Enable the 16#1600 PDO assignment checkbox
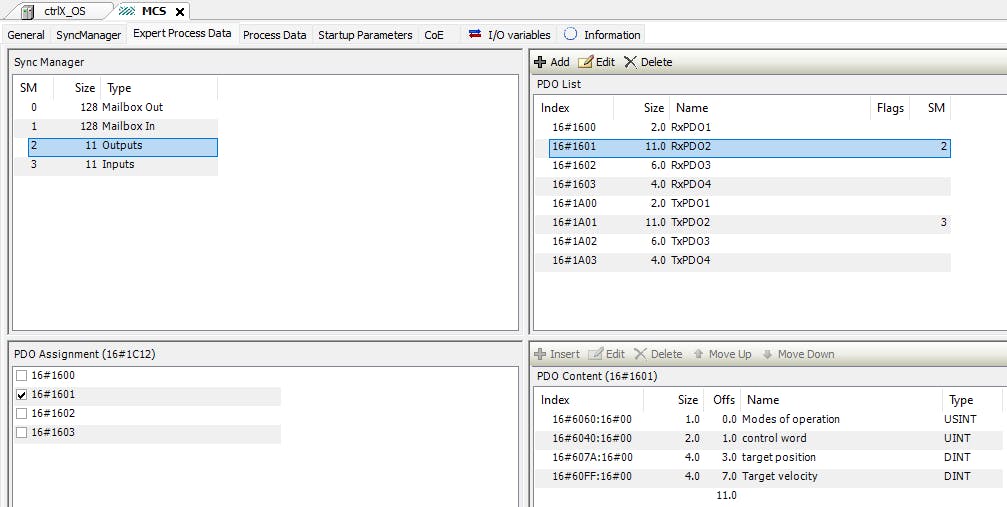1007x507 pixels. tap(22, 375)
